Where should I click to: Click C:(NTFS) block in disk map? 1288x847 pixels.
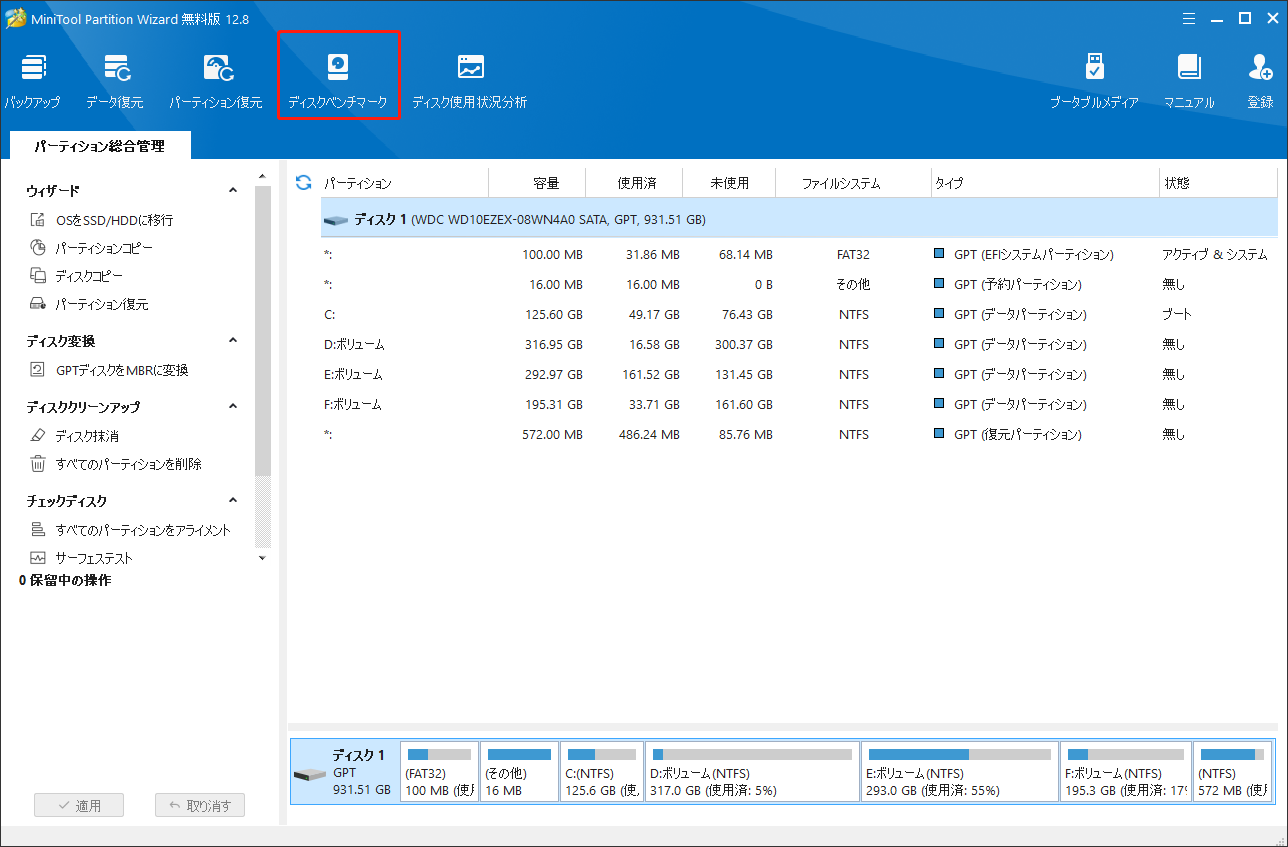(x=602, y=771)
